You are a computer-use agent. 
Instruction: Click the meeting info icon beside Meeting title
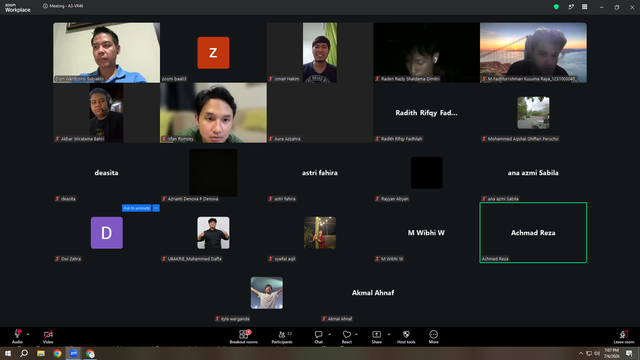[45, 6]
